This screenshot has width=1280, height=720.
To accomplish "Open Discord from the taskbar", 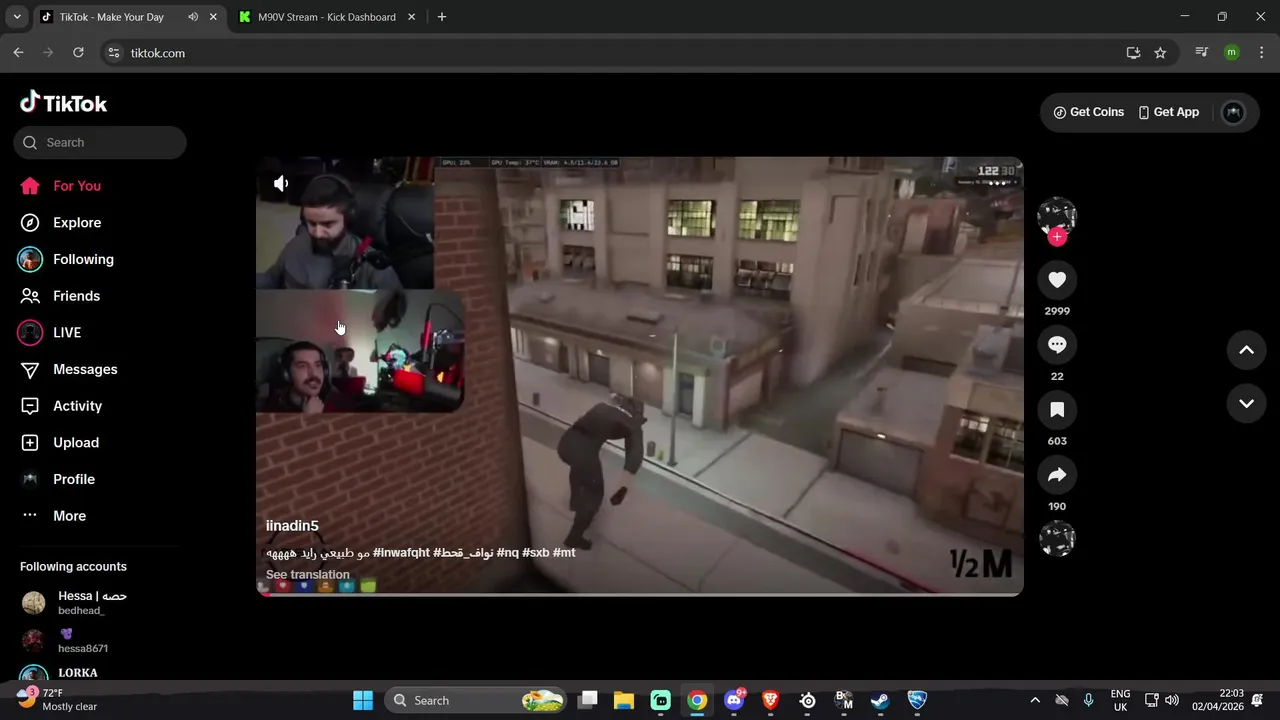I will [x=734, y=700].
